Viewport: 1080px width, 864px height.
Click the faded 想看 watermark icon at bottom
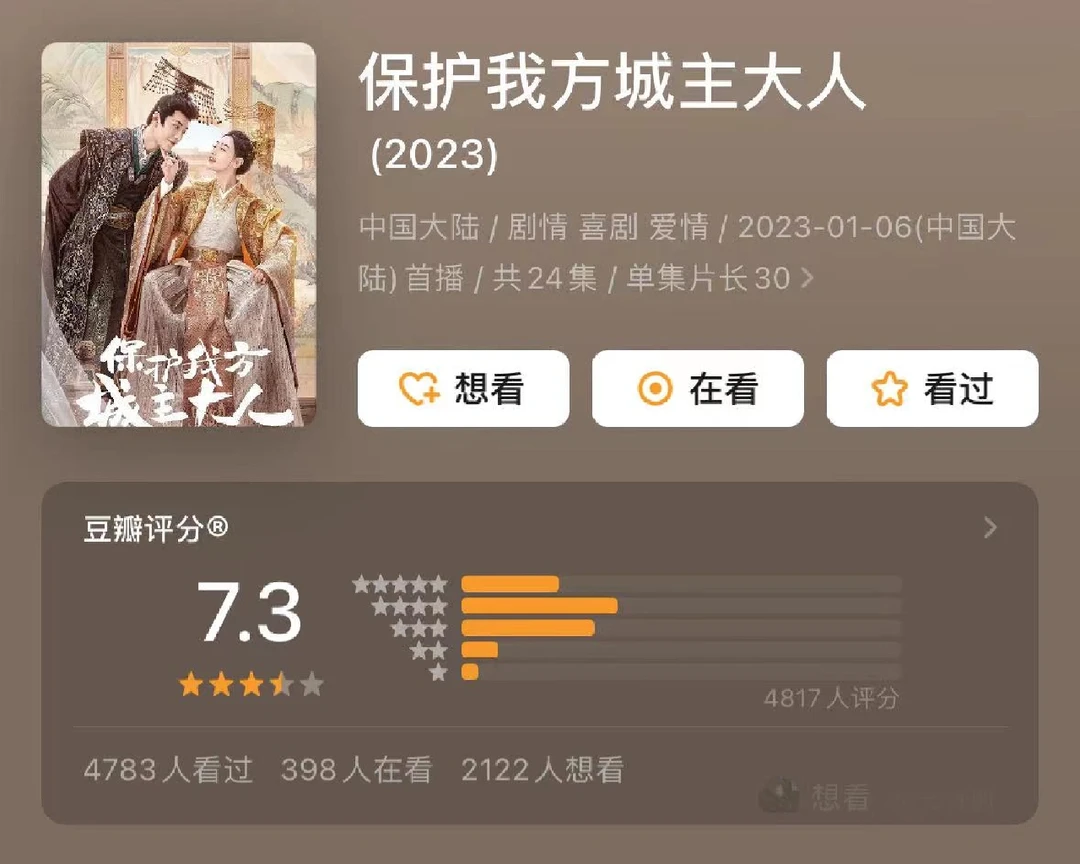pyautogui.click(x=778, y=796)
